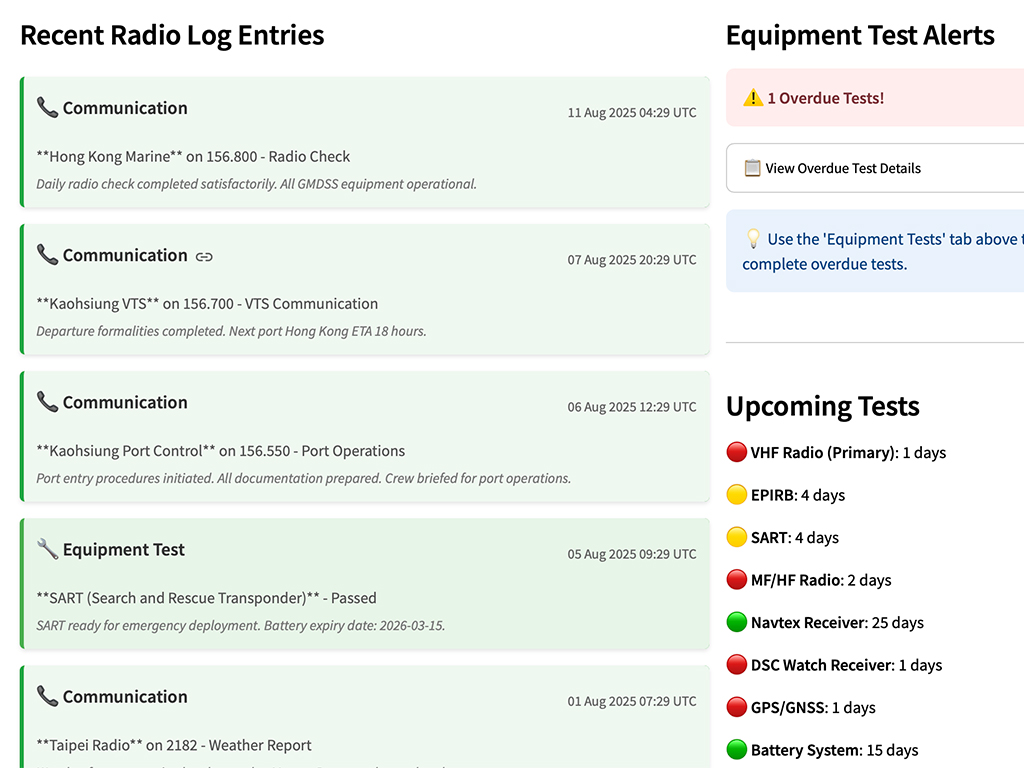Click the red status dot for GPS/GNSS

737,707
